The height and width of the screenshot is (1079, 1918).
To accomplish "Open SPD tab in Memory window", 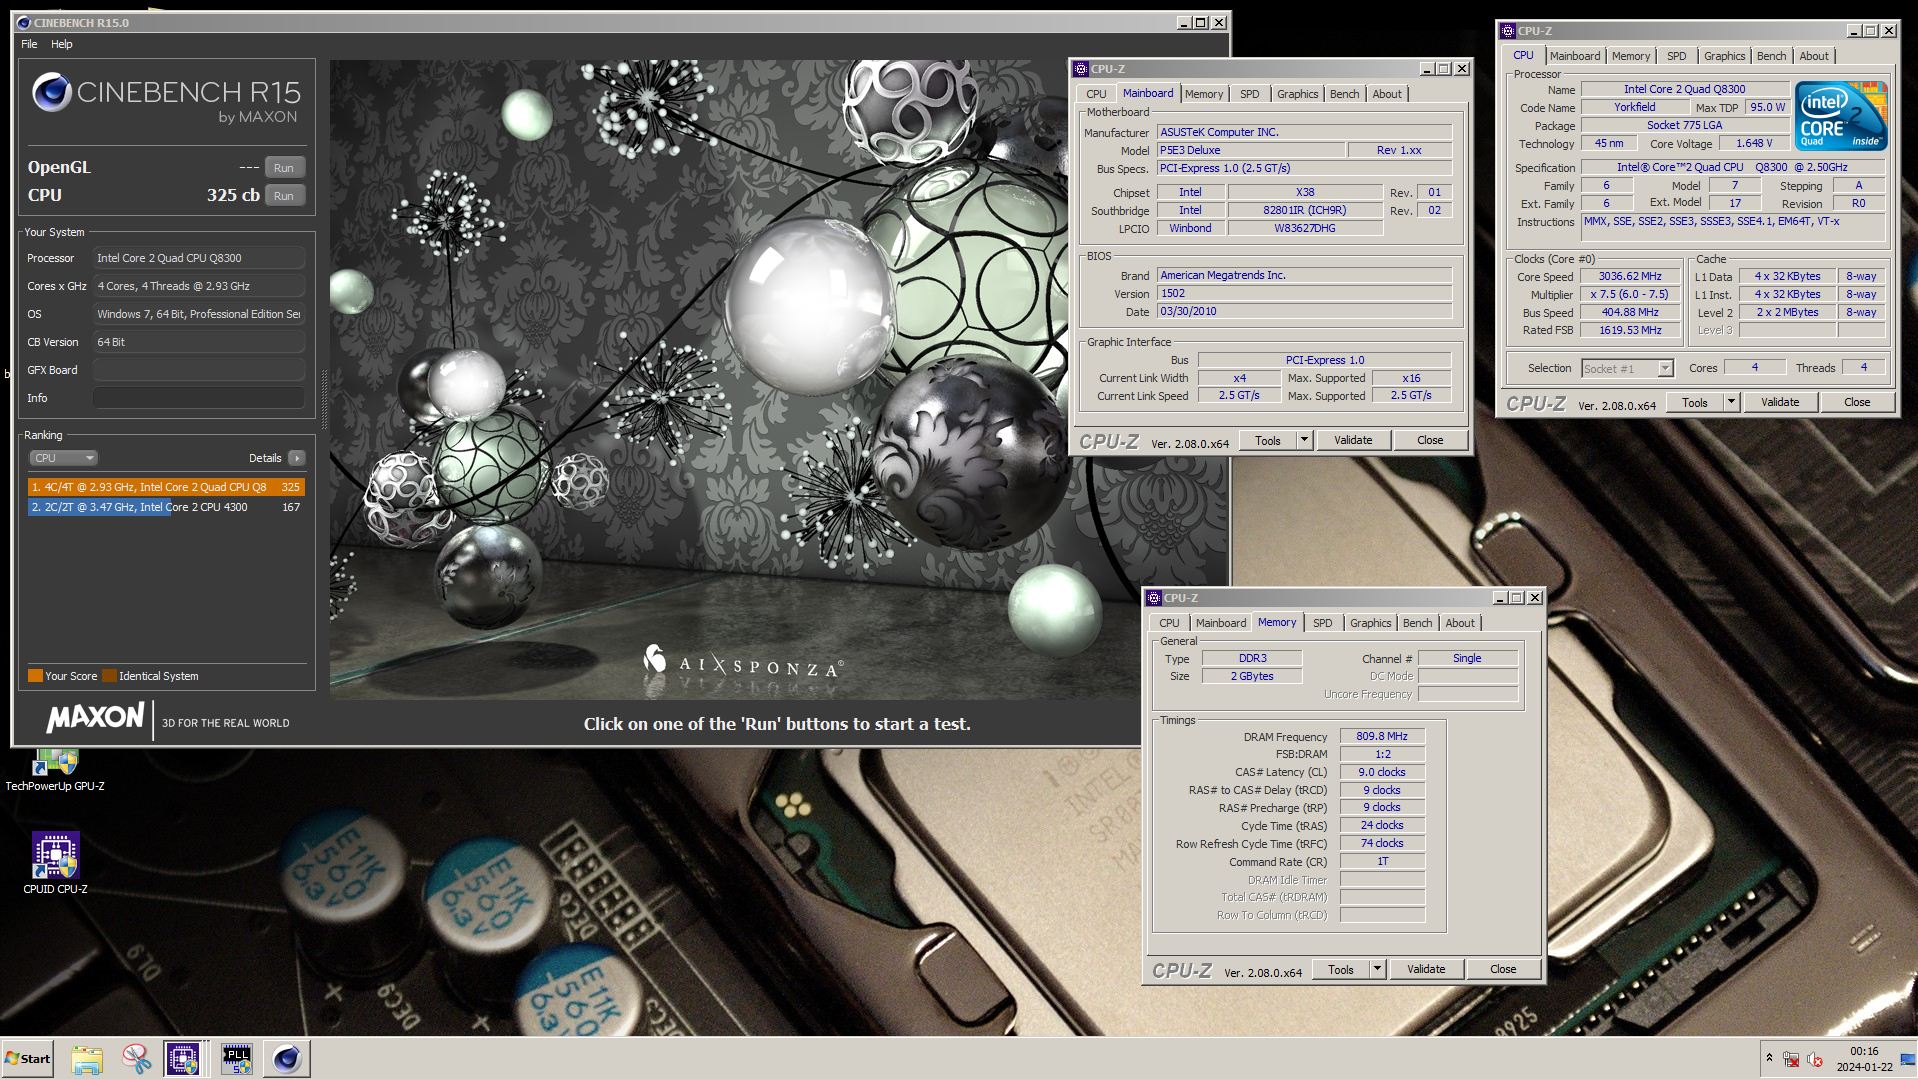I will 1322,623.
